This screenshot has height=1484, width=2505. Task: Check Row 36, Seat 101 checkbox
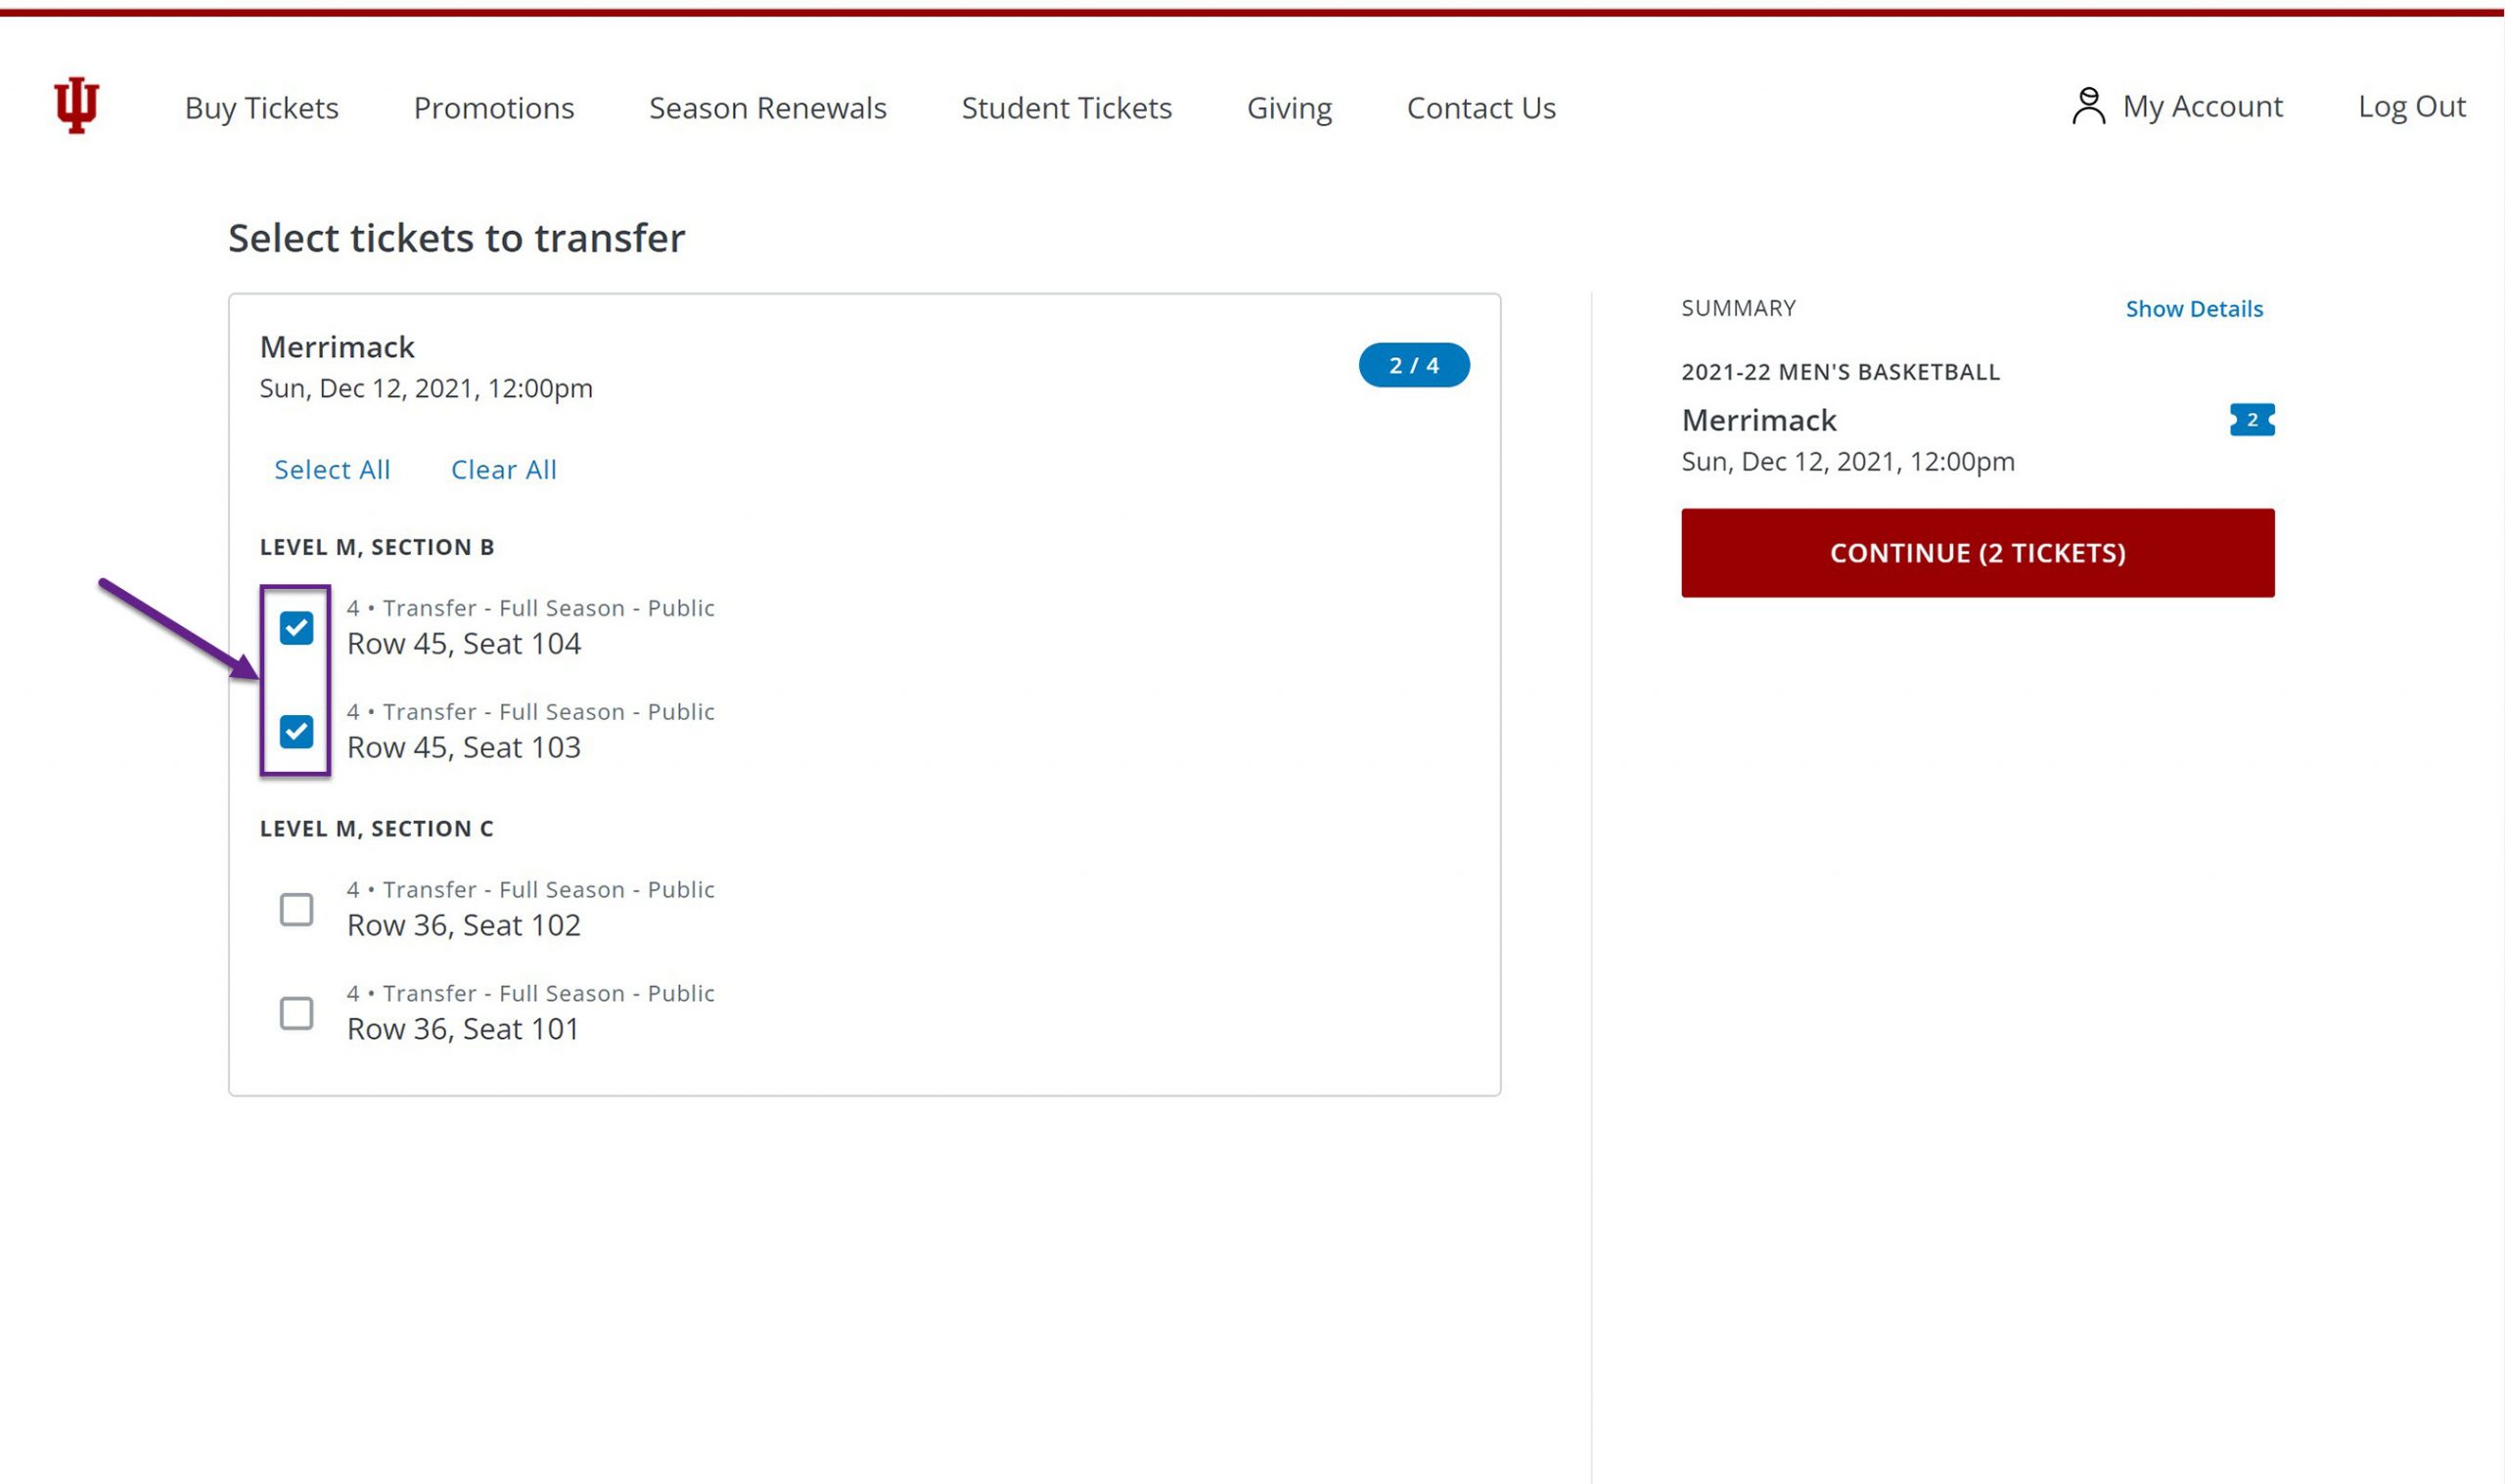pos(296,1014)
